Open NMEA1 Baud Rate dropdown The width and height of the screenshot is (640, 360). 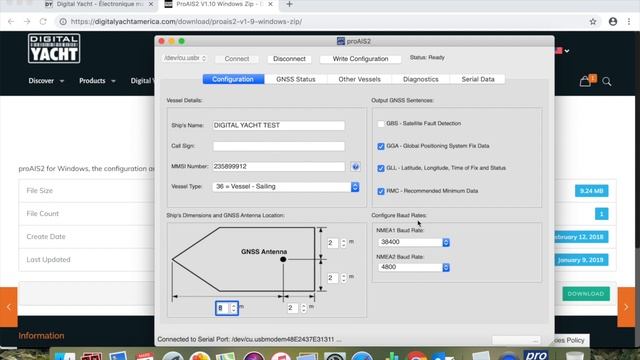(414, 242)
